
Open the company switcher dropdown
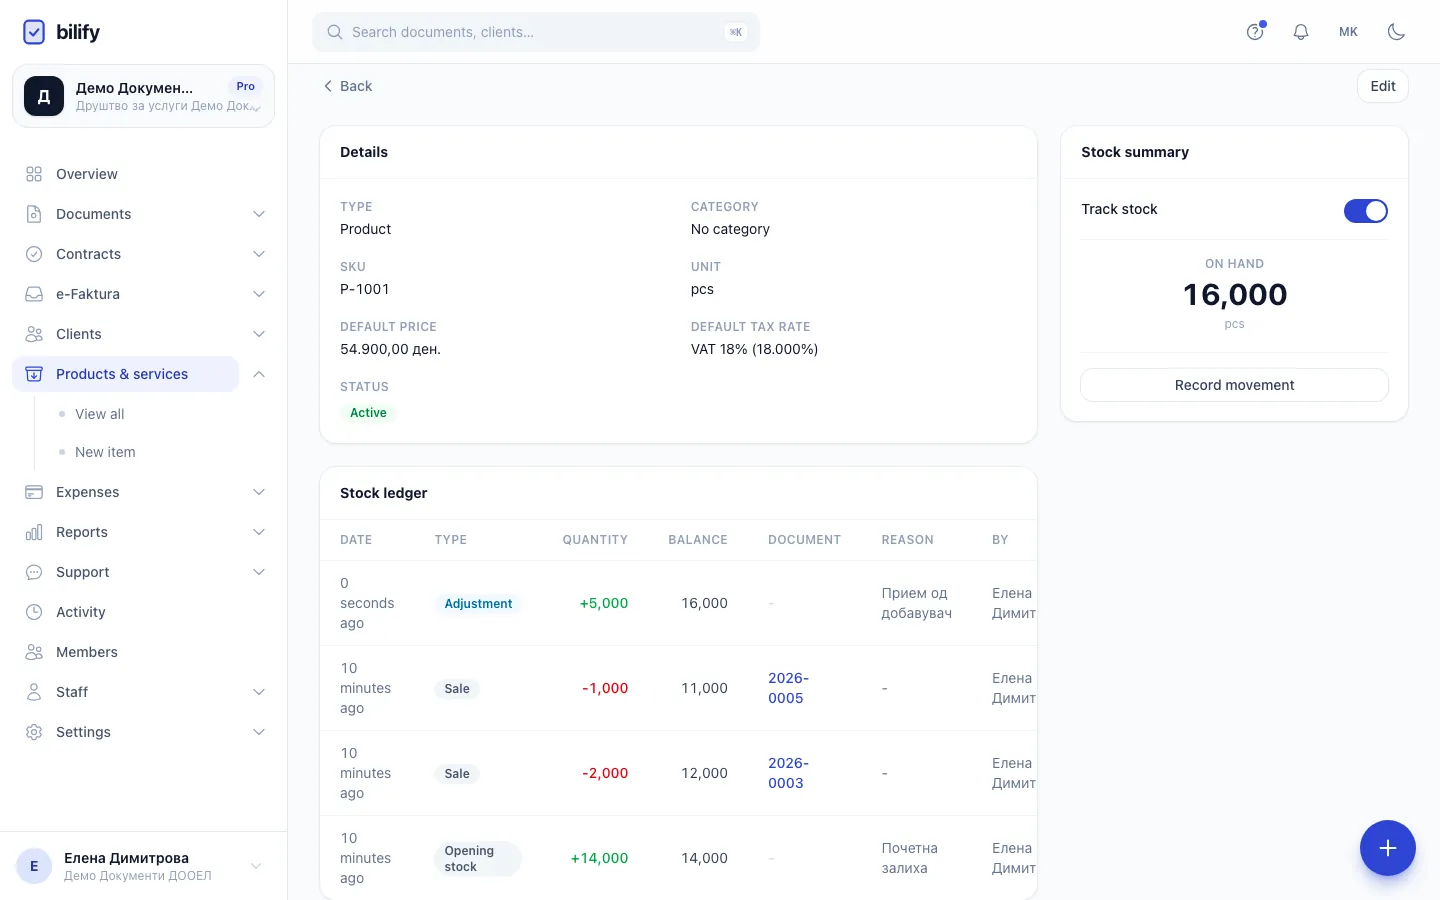pos(143,96)
